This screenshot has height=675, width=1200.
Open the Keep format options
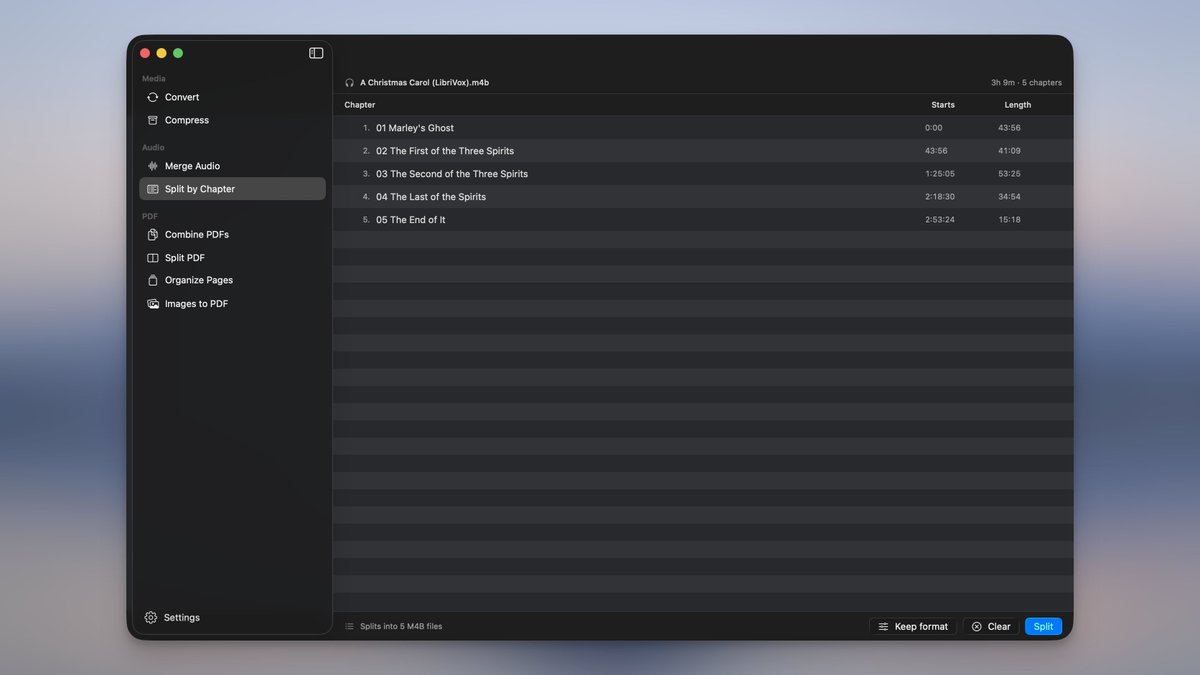click(x=912, y=627)
